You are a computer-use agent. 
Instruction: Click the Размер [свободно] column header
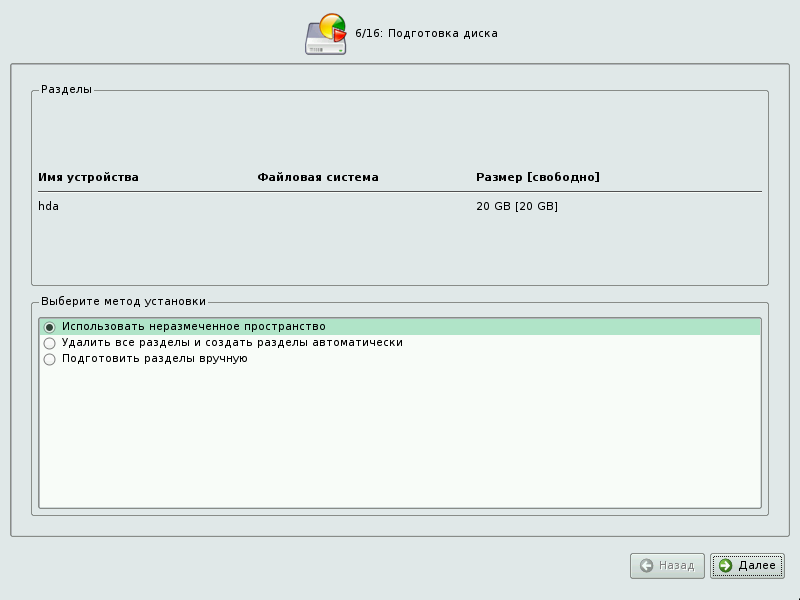pos(537,178)
